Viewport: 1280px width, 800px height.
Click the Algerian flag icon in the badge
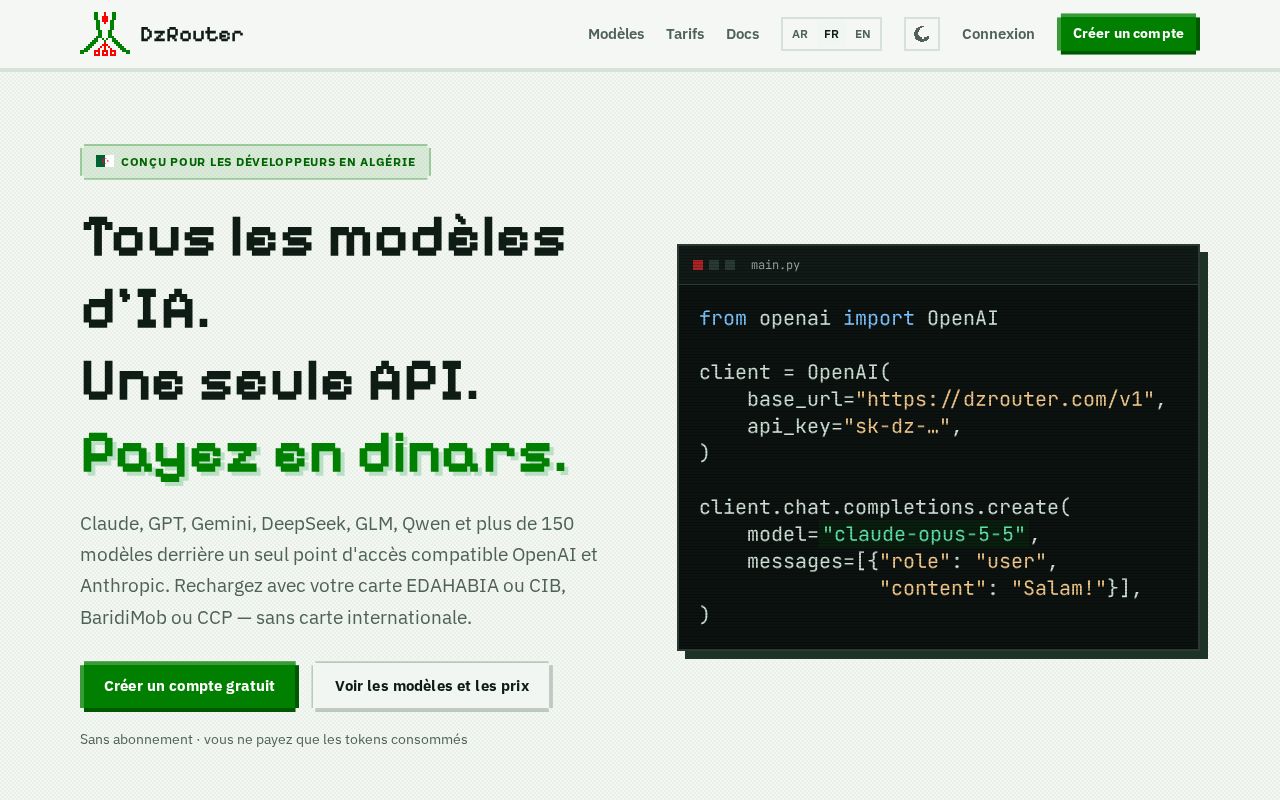[104, 161]
